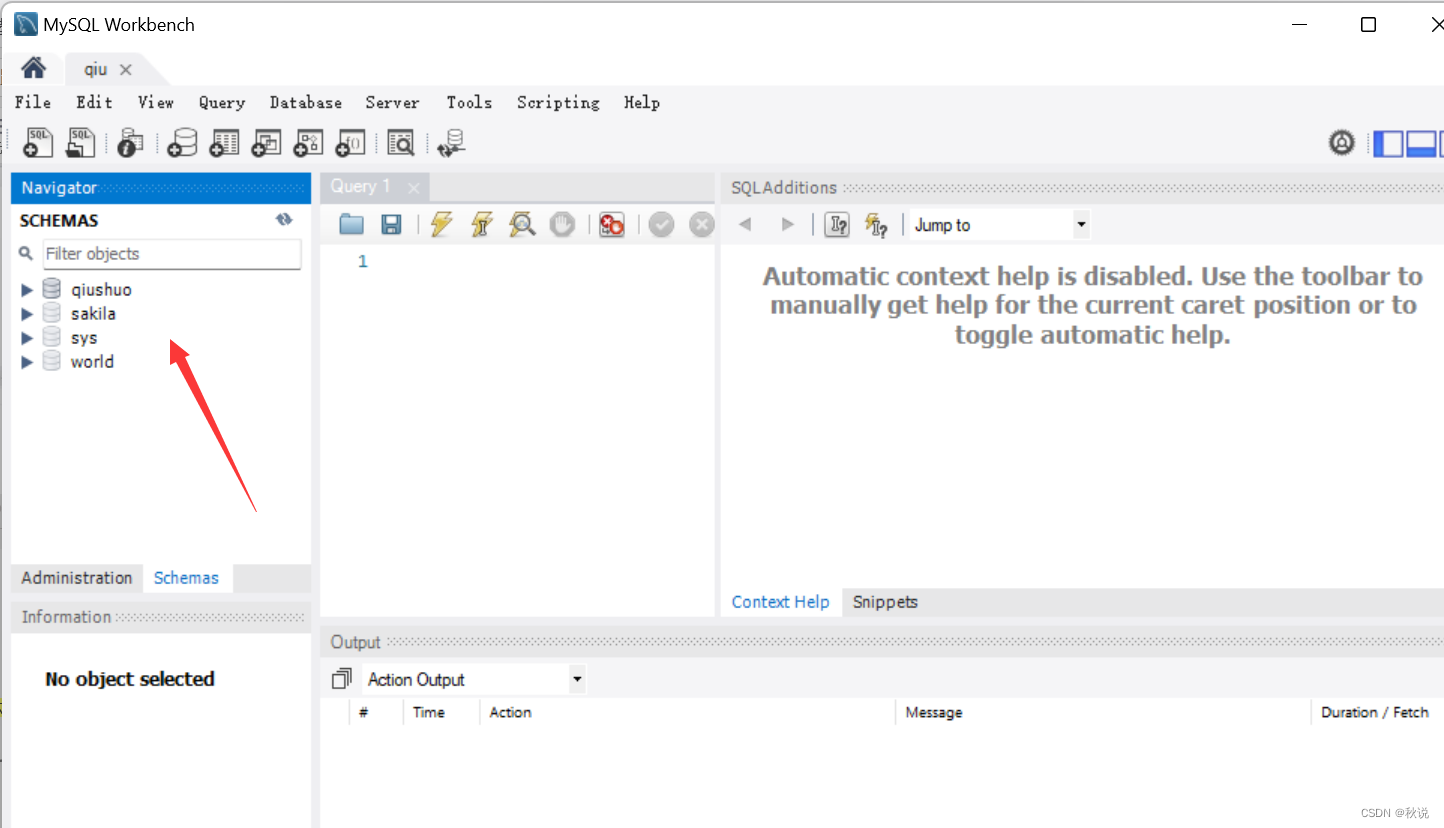Select the sys schema name

[x=84, y=338]
